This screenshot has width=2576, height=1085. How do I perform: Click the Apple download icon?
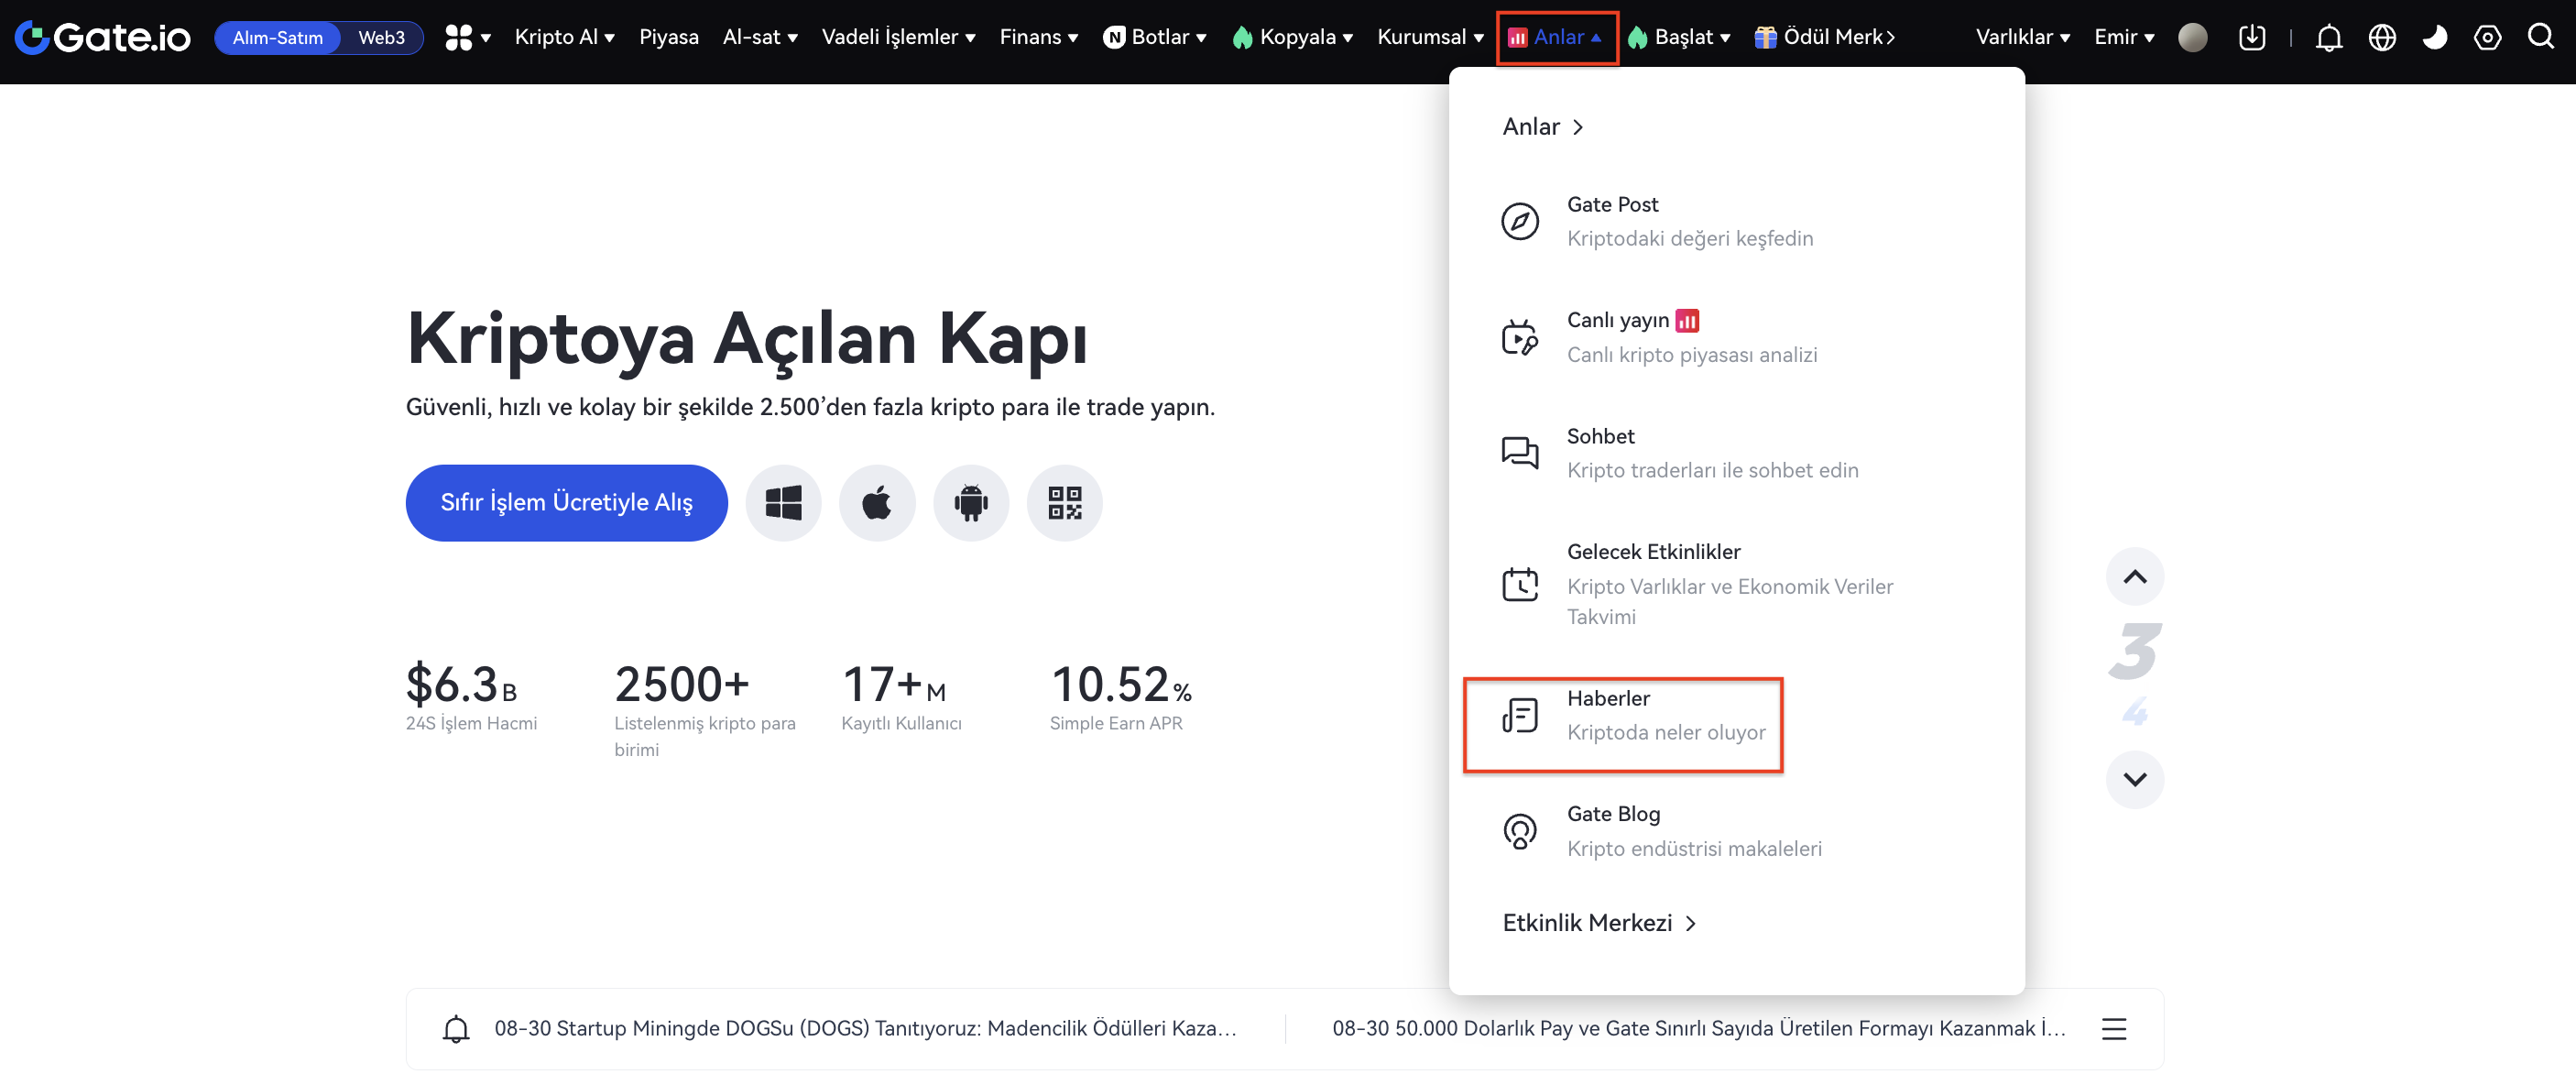coord(877,502)
